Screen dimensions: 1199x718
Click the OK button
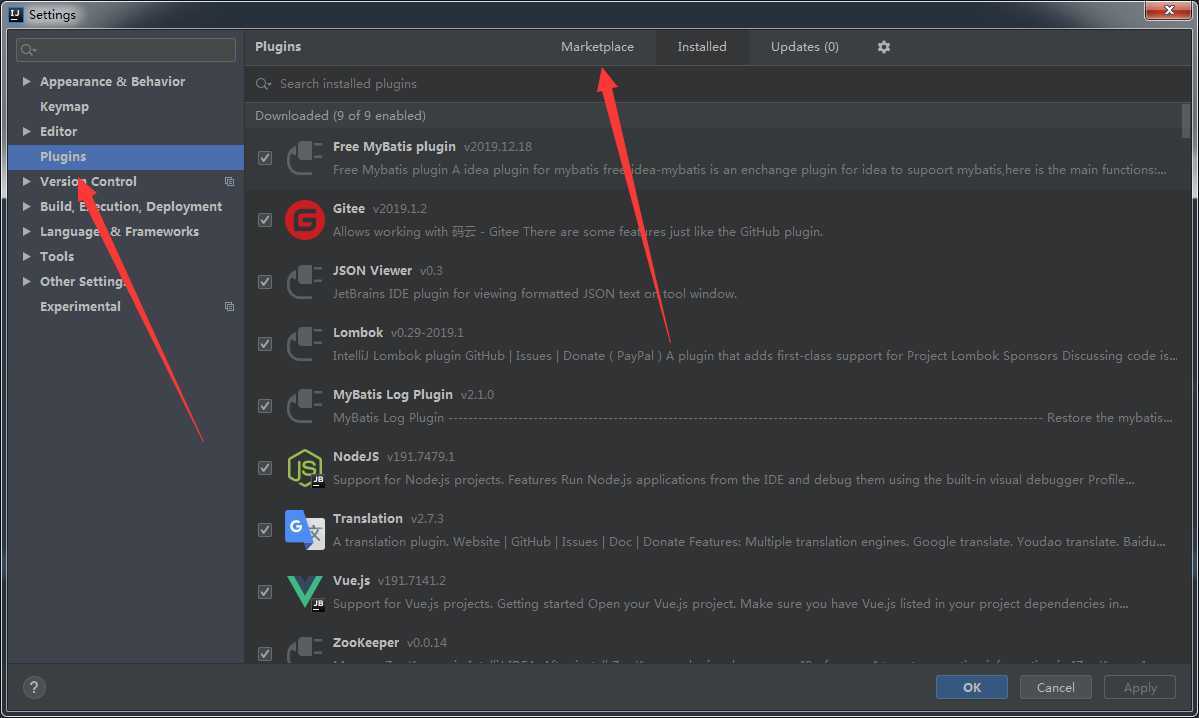click(971, 687)
